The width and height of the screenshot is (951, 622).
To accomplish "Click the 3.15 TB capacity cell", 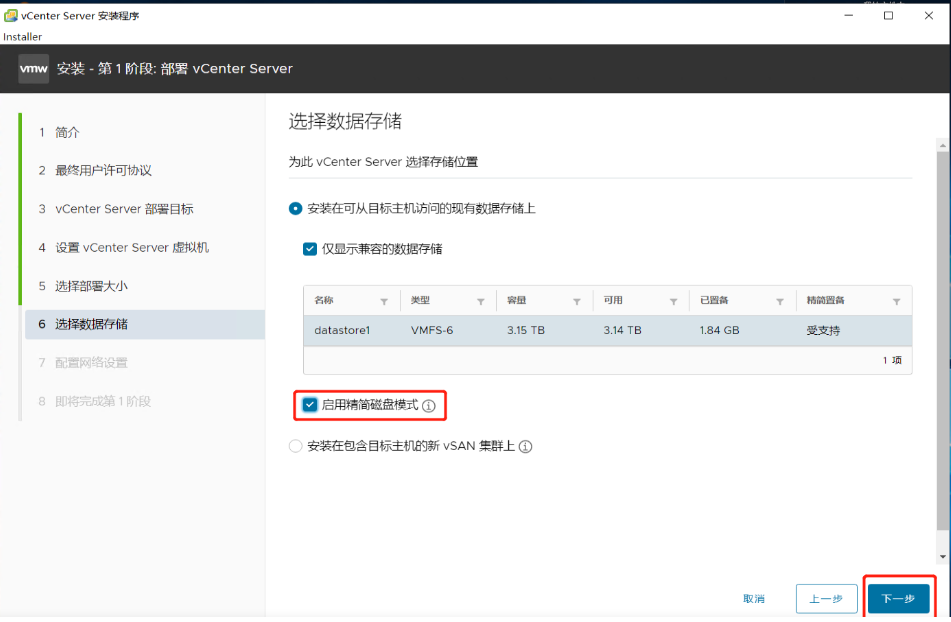I will tap(526, 330).
